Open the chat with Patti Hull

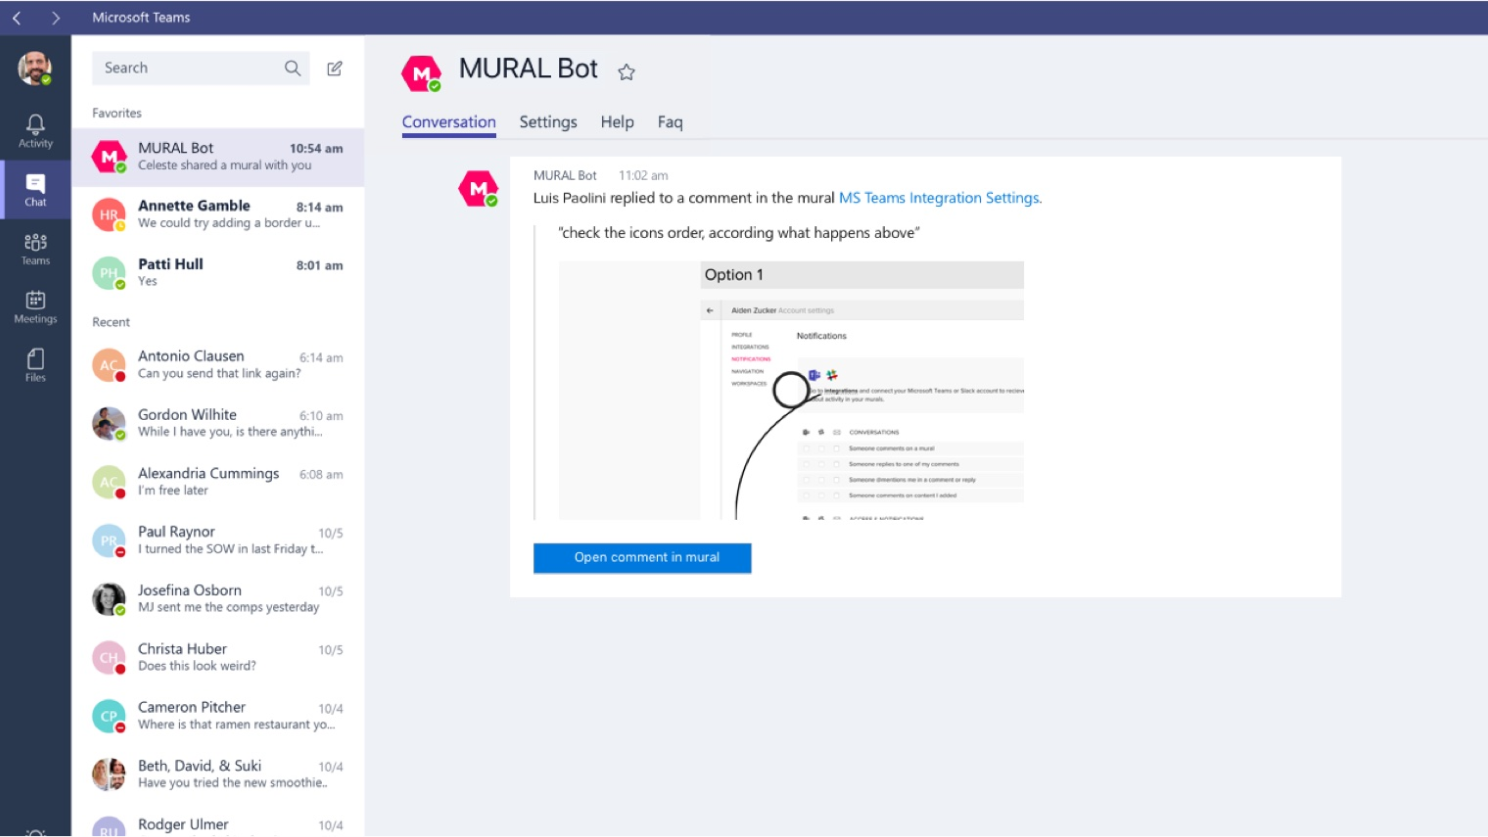(218, 273)
